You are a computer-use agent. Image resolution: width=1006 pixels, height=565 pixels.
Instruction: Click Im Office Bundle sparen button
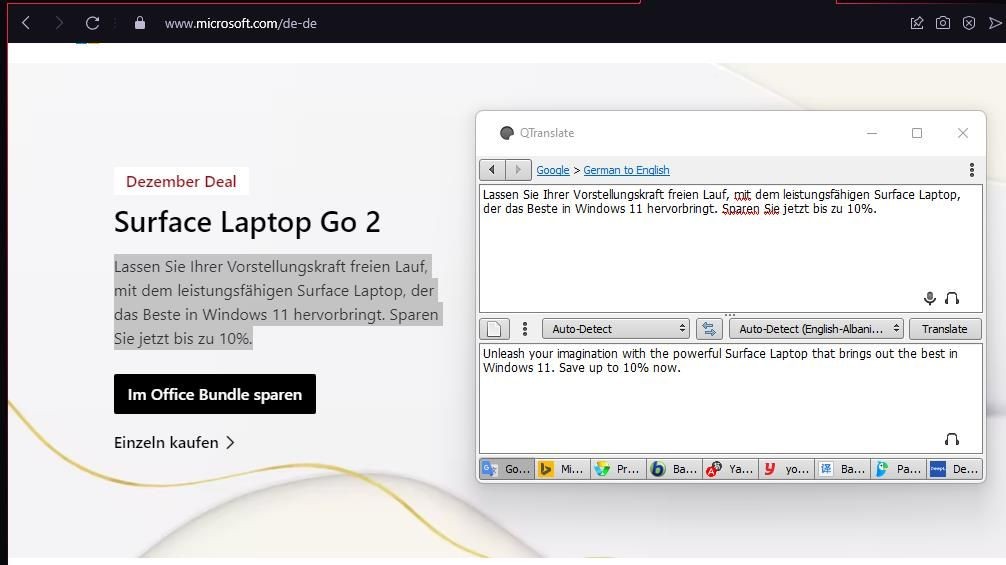[x=215, y=394]
